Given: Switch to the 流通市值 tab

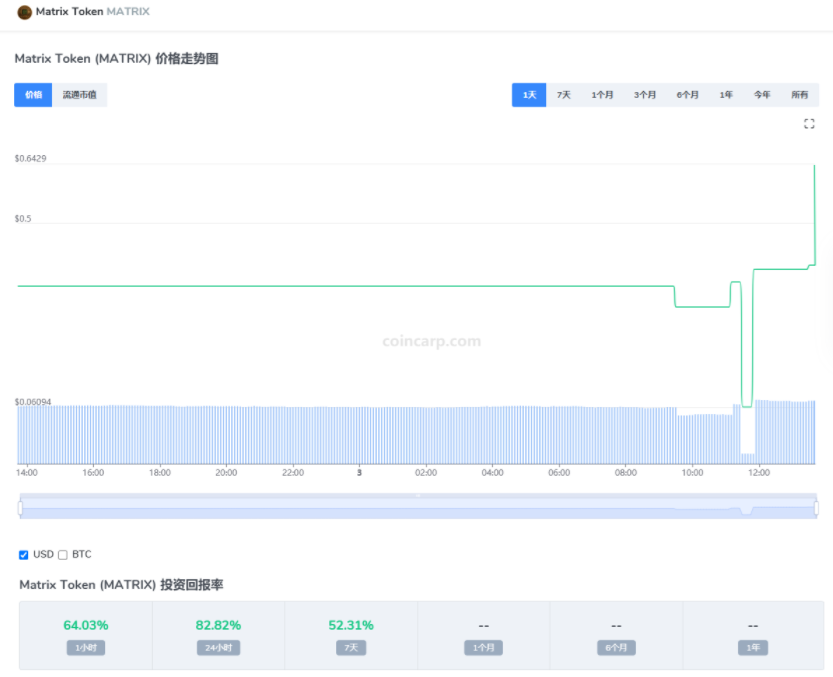Looking at the screenshot, I should coord(81,94).
